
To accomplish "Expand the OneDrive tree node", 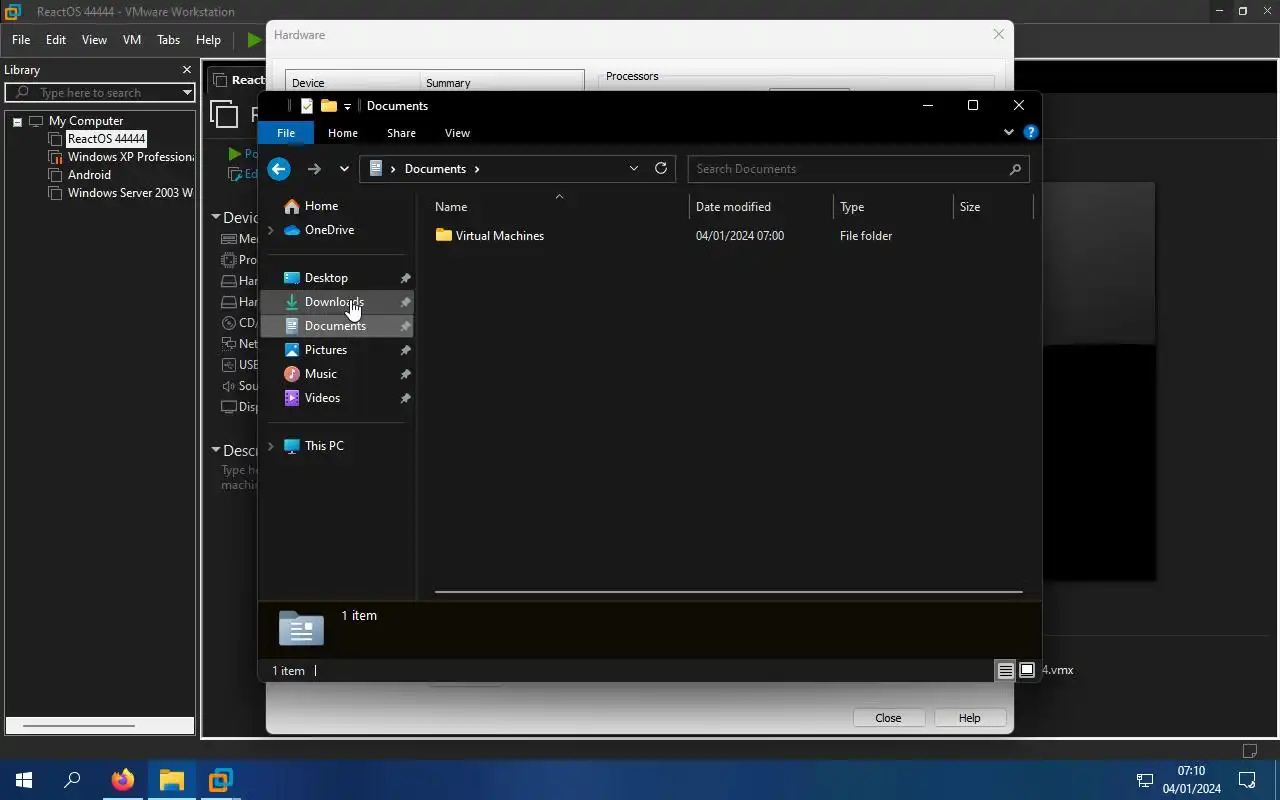I will coord(270,230).
